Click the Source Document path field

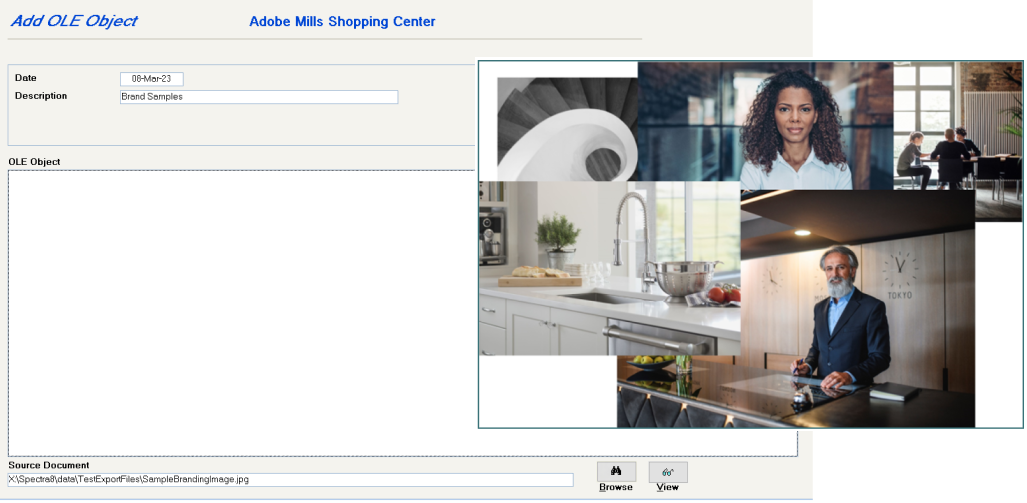point(290,480)
